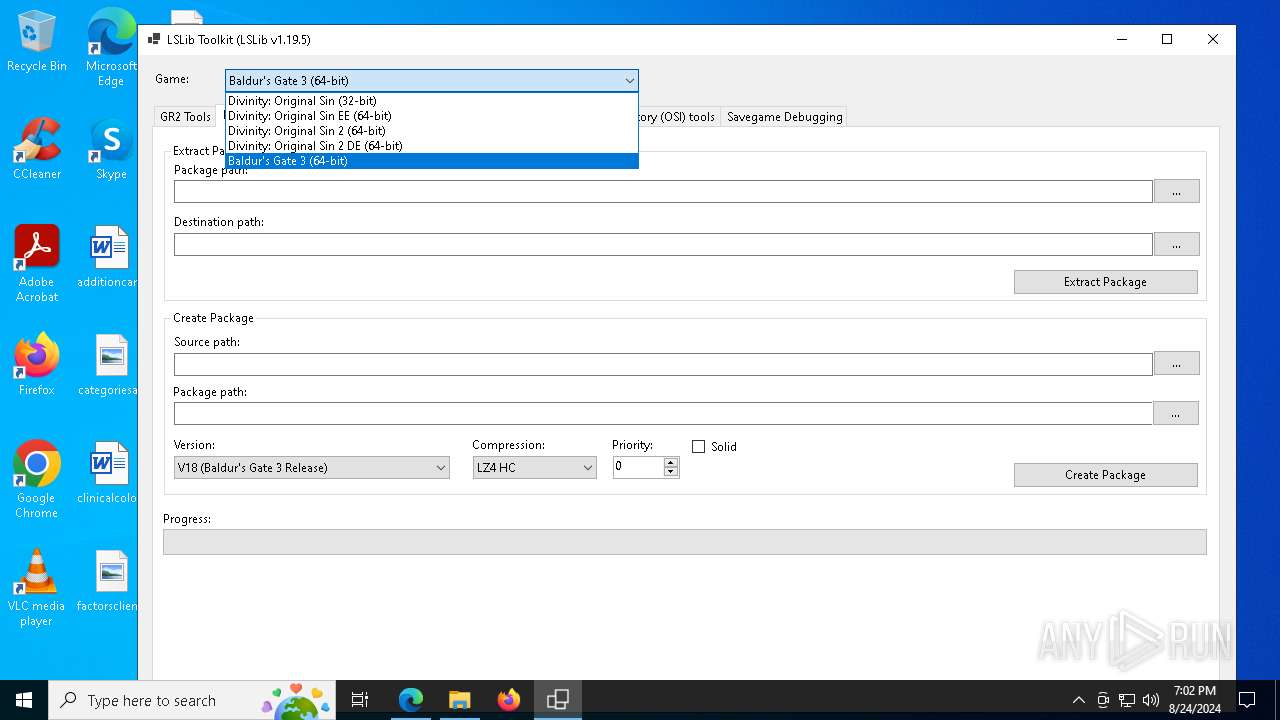Open the notification center icon
Viewport: 1280px width, 720px height.
tap(1246, 700)
